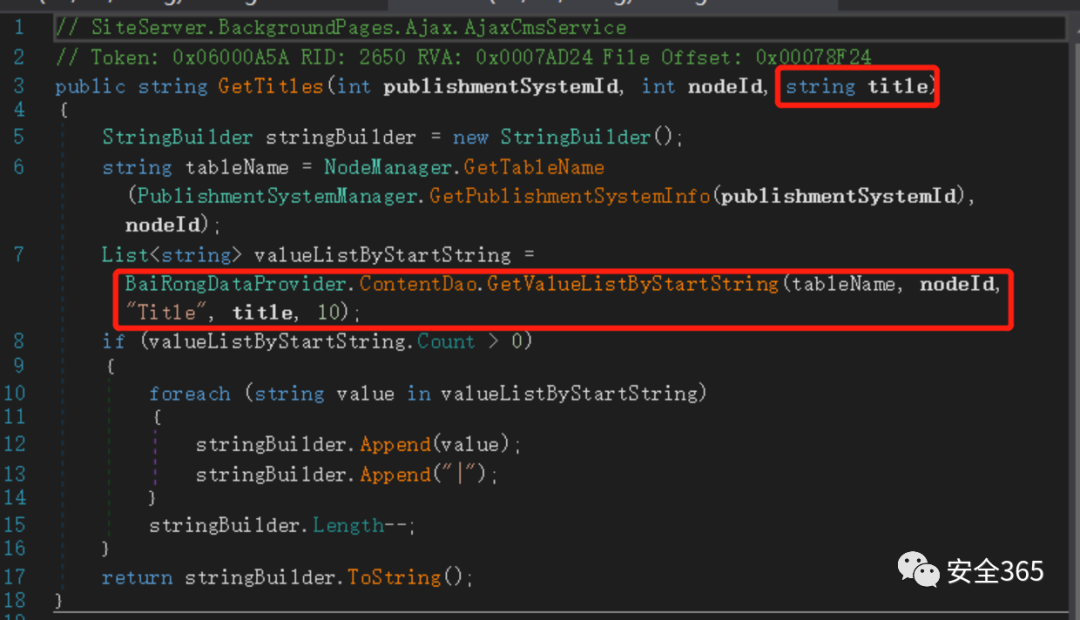Click the 'foreach' keyword on line 10

tap(190, 393)
